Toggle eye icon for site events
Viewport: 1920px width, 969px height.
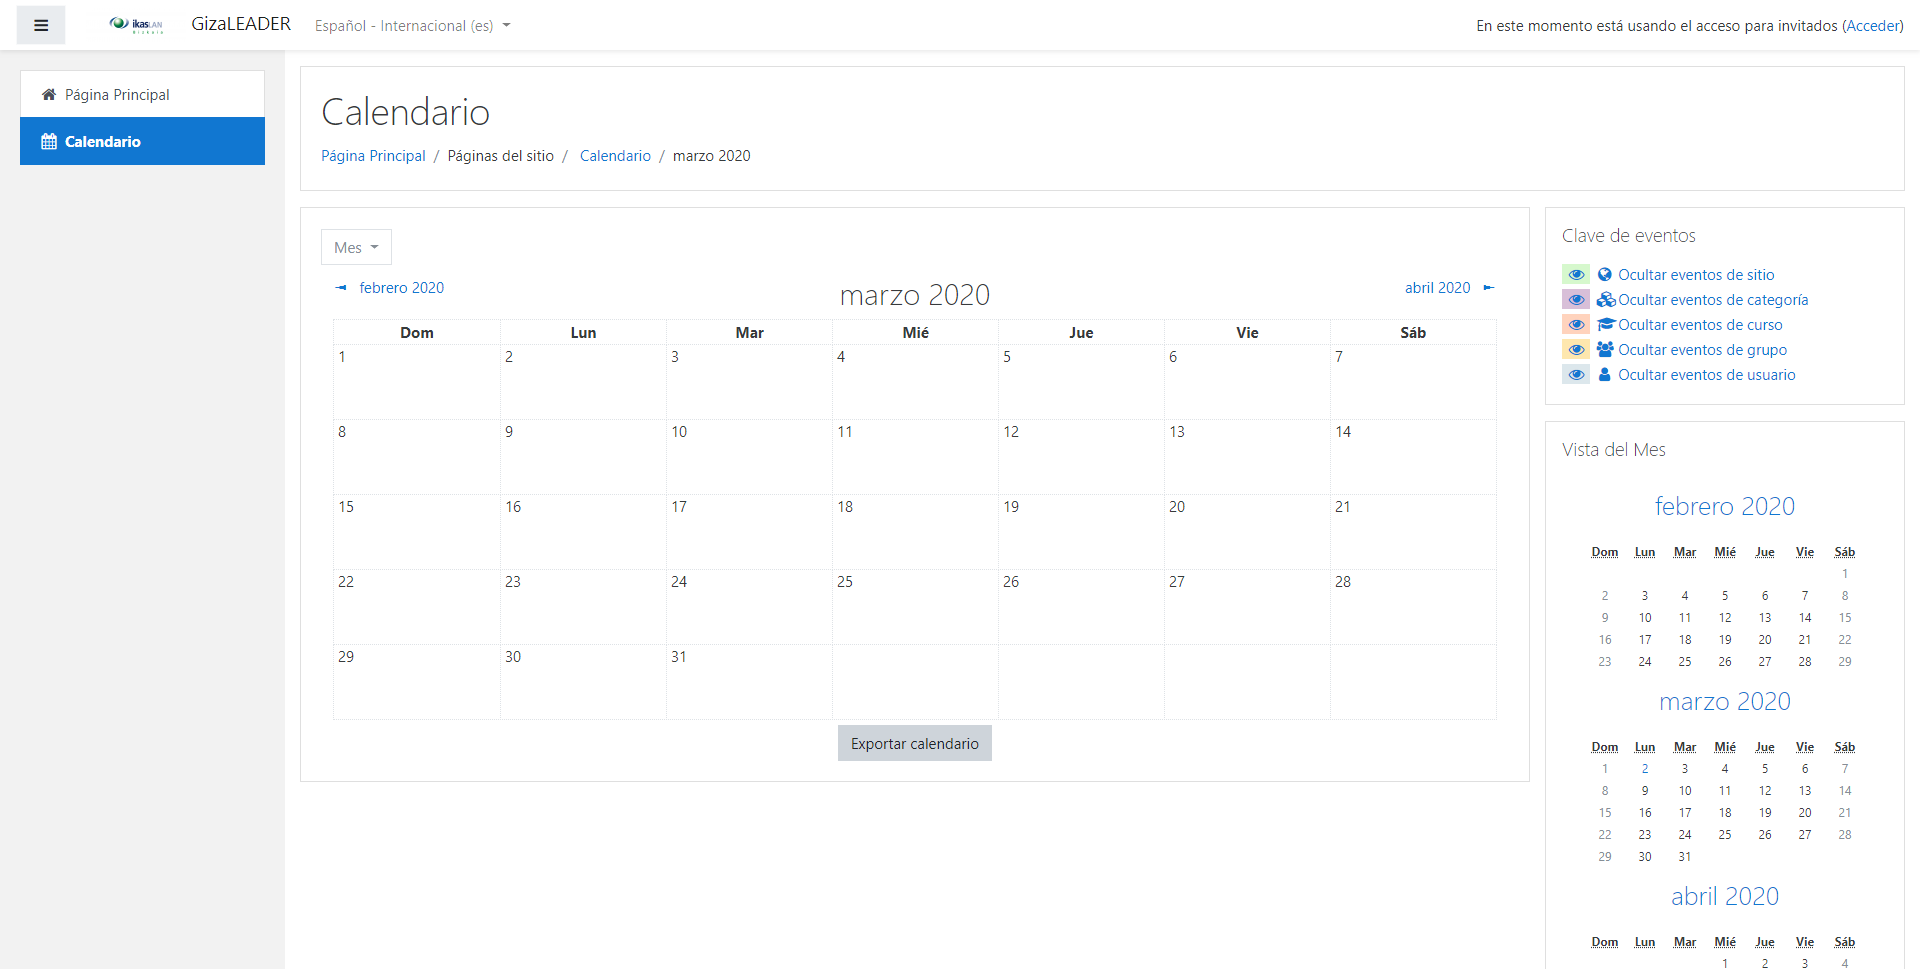pyautogui.click(x=1576, y=275)
